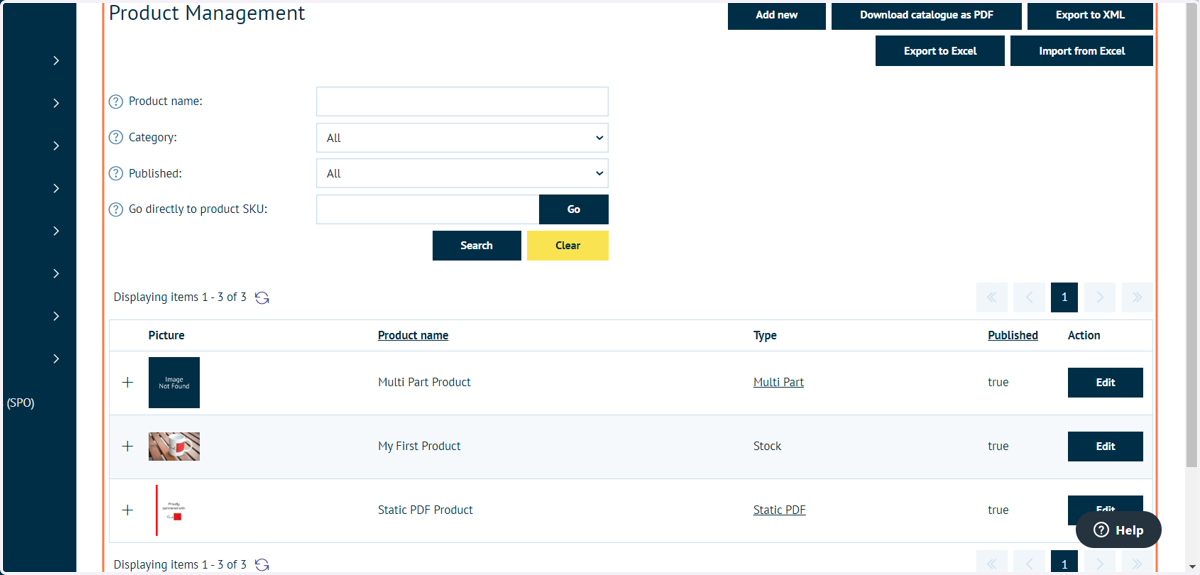Go to previous page in top pagination
The height and width of the screenshot is (575, 1200).
1029,297
